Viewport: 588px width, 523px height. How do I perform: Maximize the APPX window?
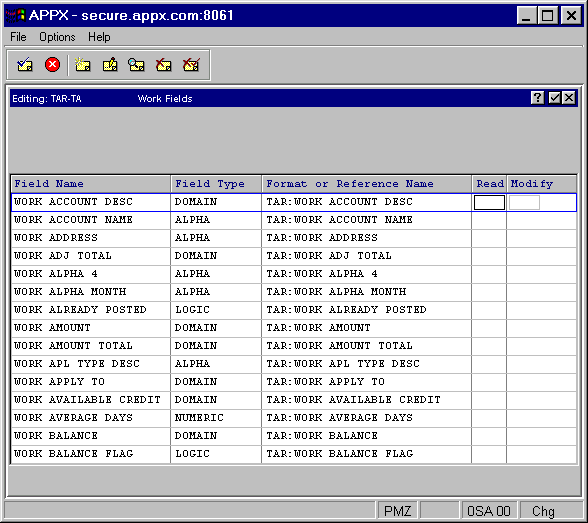tap(548, 15)
